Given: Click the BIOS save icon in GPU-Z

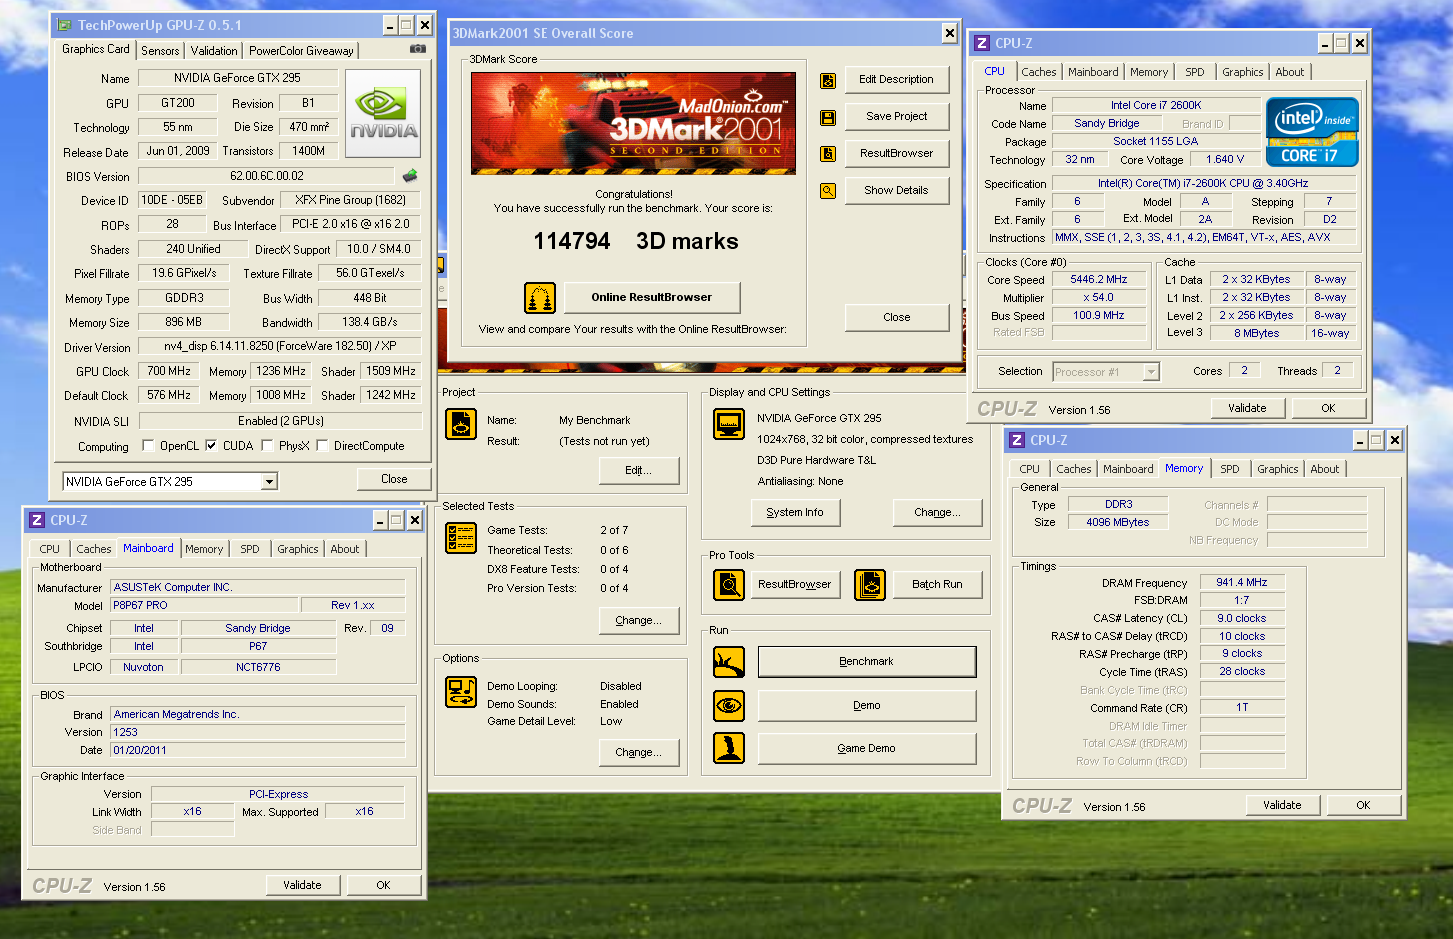Looking at the screenshot, I should [410, 176].
